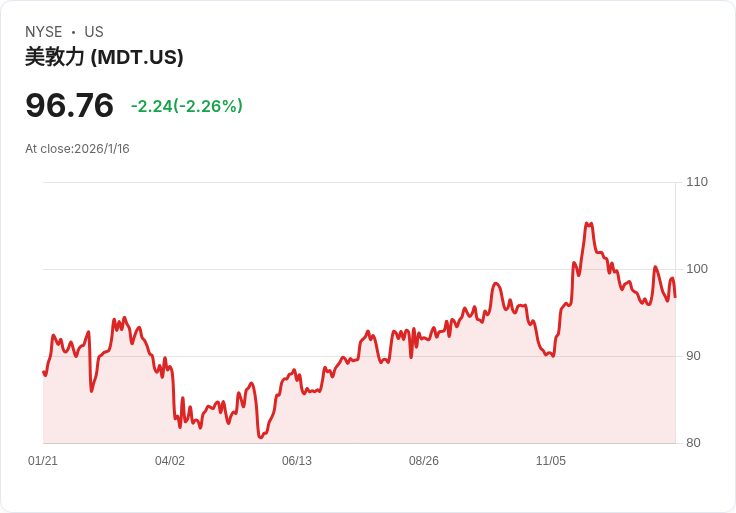Open the 美敦力 (MDT.US) stock title
Screen dimensions: 736x513
104,57
